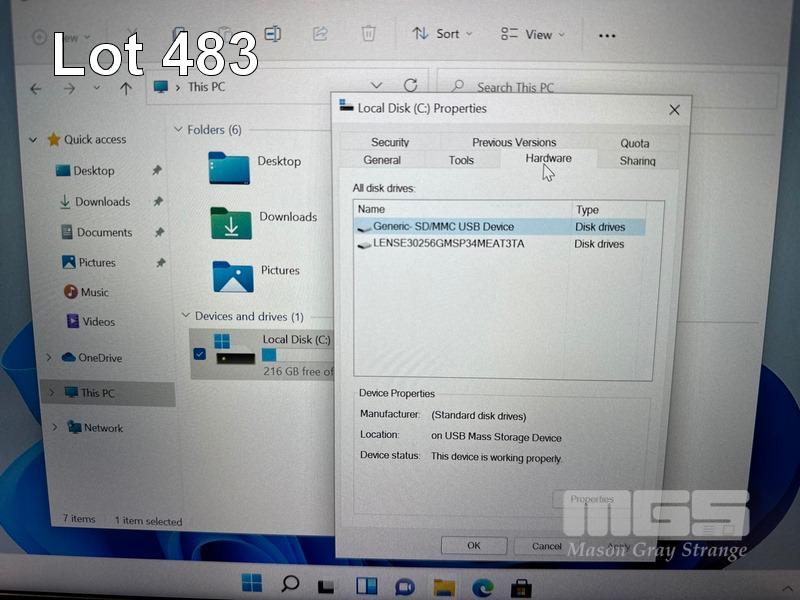Switch to the Security tab
800x600 pixels.
click(389, 143)
